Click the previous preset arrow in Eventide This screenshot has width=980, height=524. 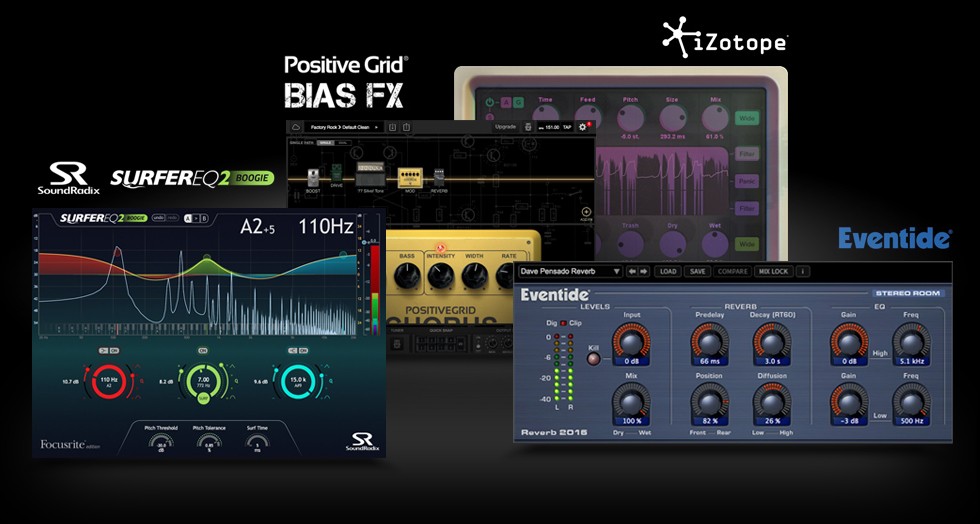coord(632,271)
